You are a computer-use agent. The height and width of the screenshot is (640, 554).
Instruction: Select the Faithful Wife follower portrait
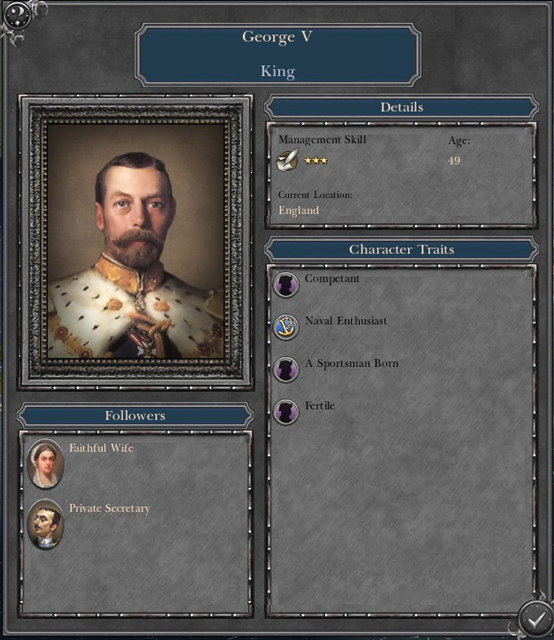[x=45, y=464]
